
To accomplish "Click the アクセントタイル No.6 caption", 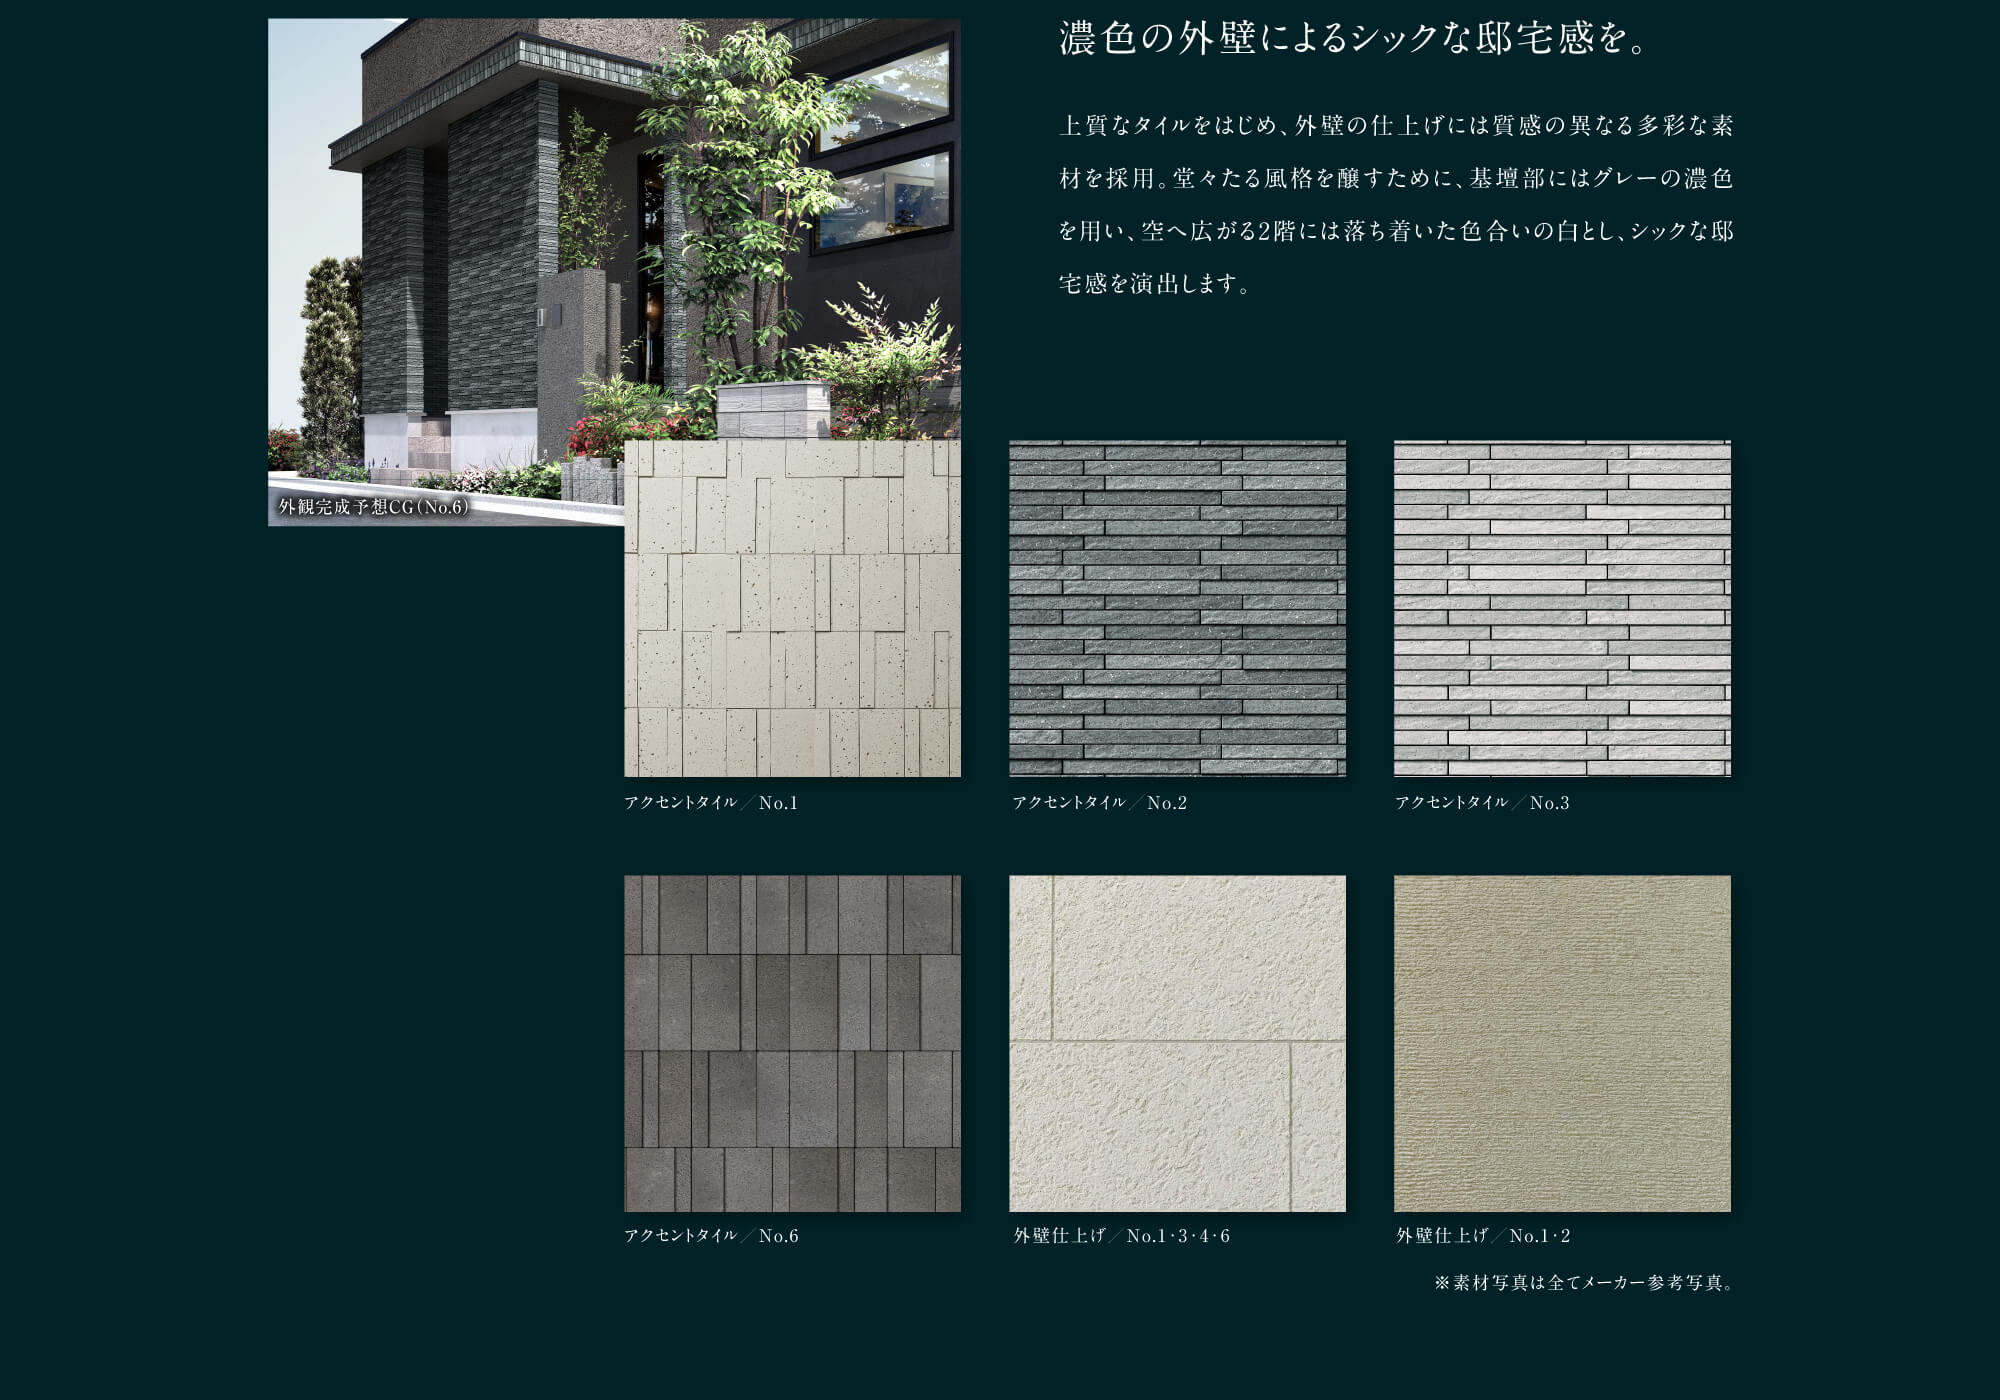I will (x=711, y=1236).
